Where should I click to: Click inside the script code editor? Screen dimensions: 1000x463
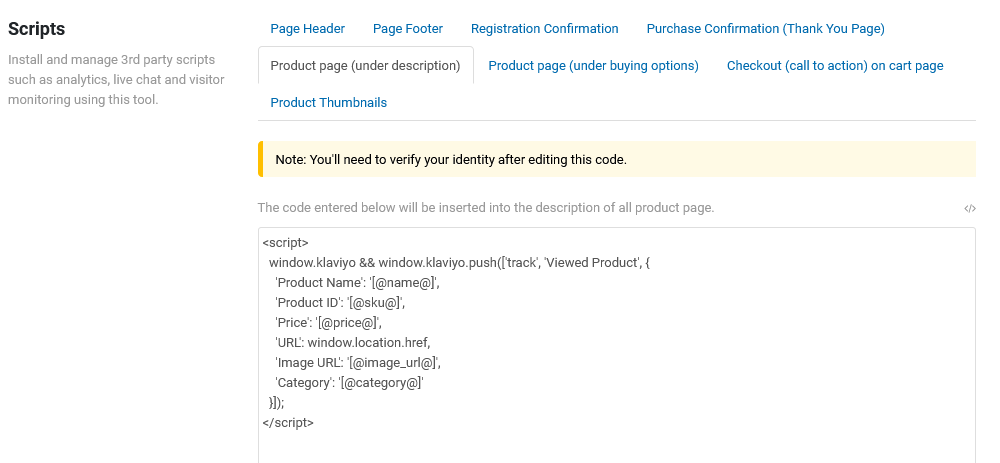tap(617, 345)
